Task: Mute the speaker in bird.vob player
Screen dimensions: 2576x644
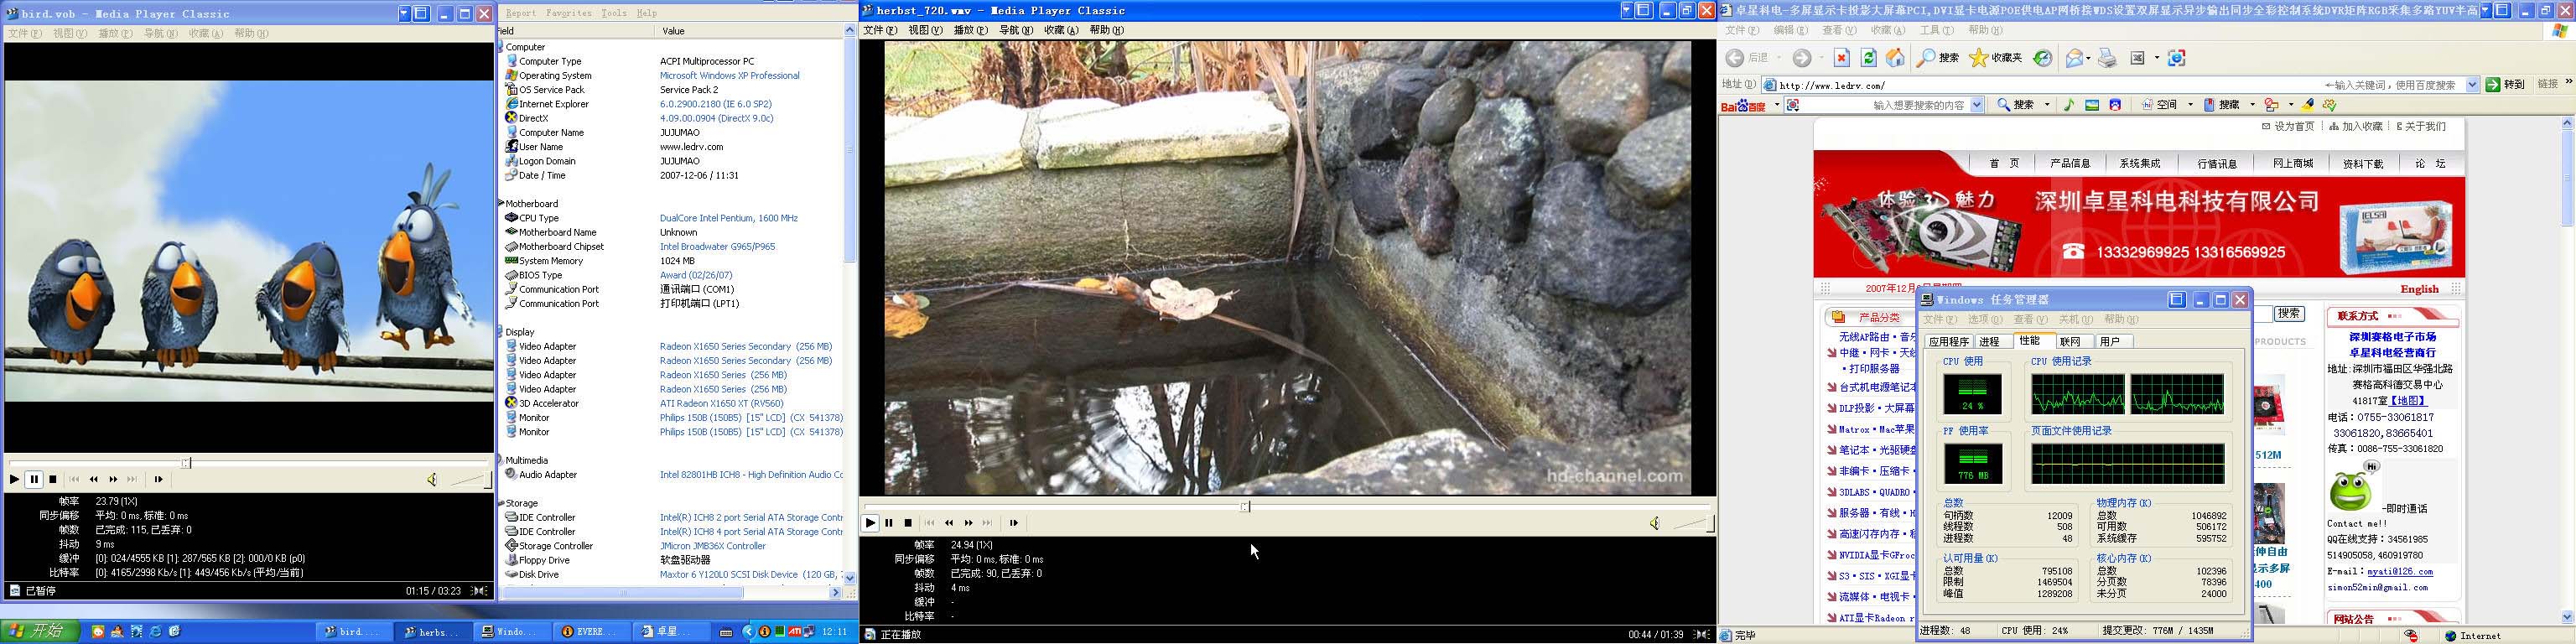Action: tap(432, 480)
